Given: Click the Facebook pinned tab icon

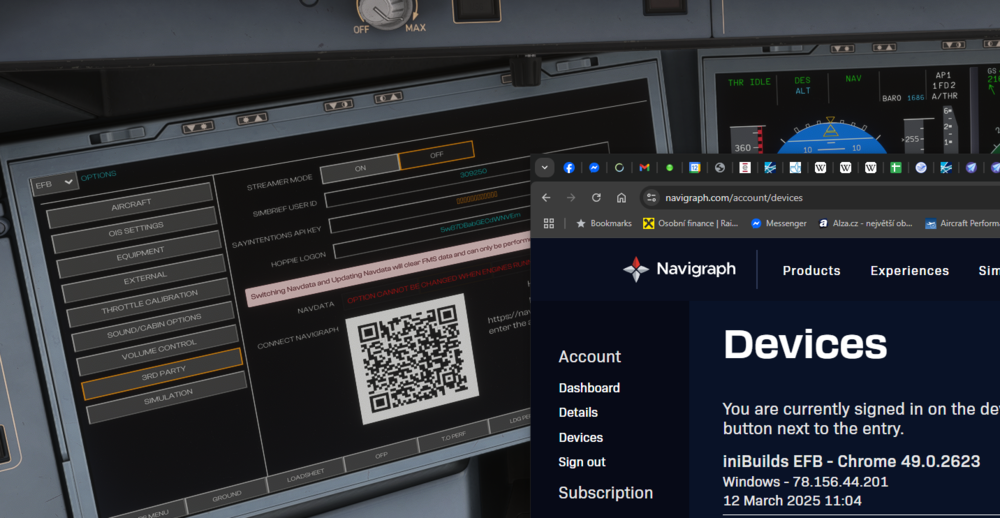Looking at the screenshot, I should 569,168.
